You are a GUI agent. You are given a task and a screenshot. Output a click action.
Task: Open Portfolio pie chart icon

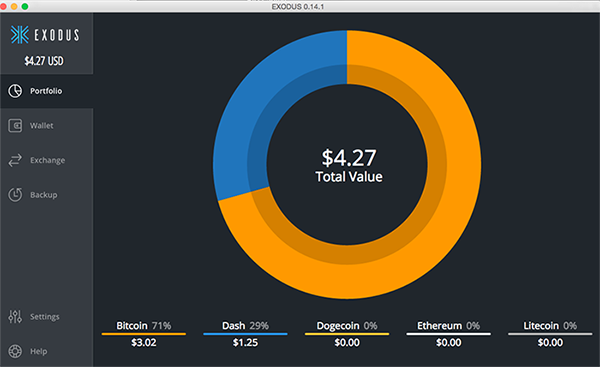click(x=15, y=91)
